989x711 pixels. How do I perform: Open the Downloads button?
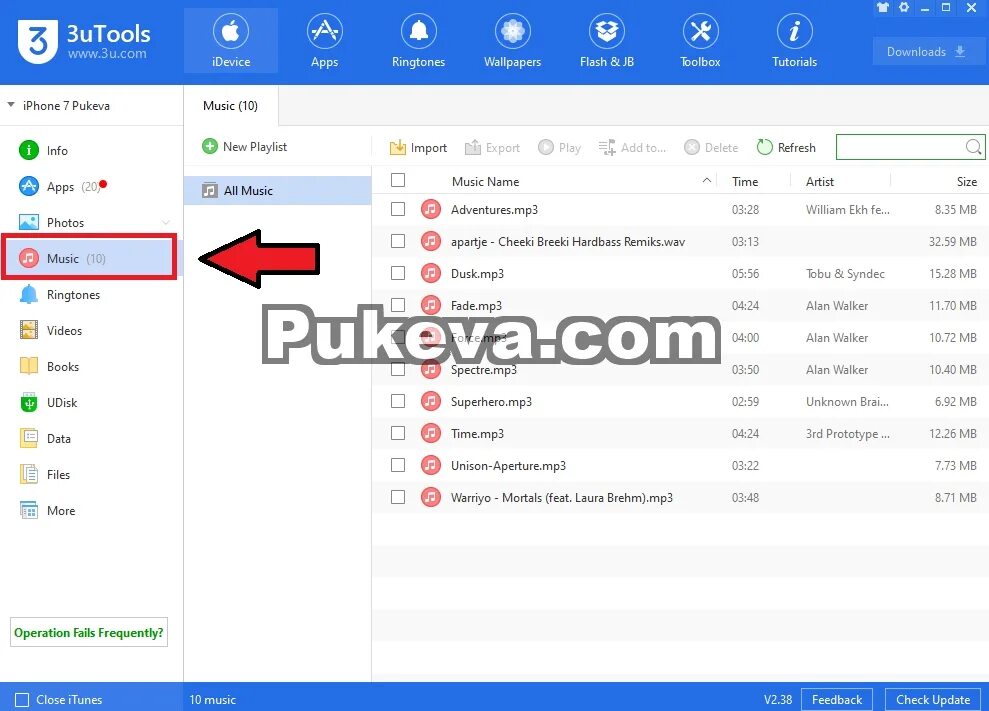point(928,52)
